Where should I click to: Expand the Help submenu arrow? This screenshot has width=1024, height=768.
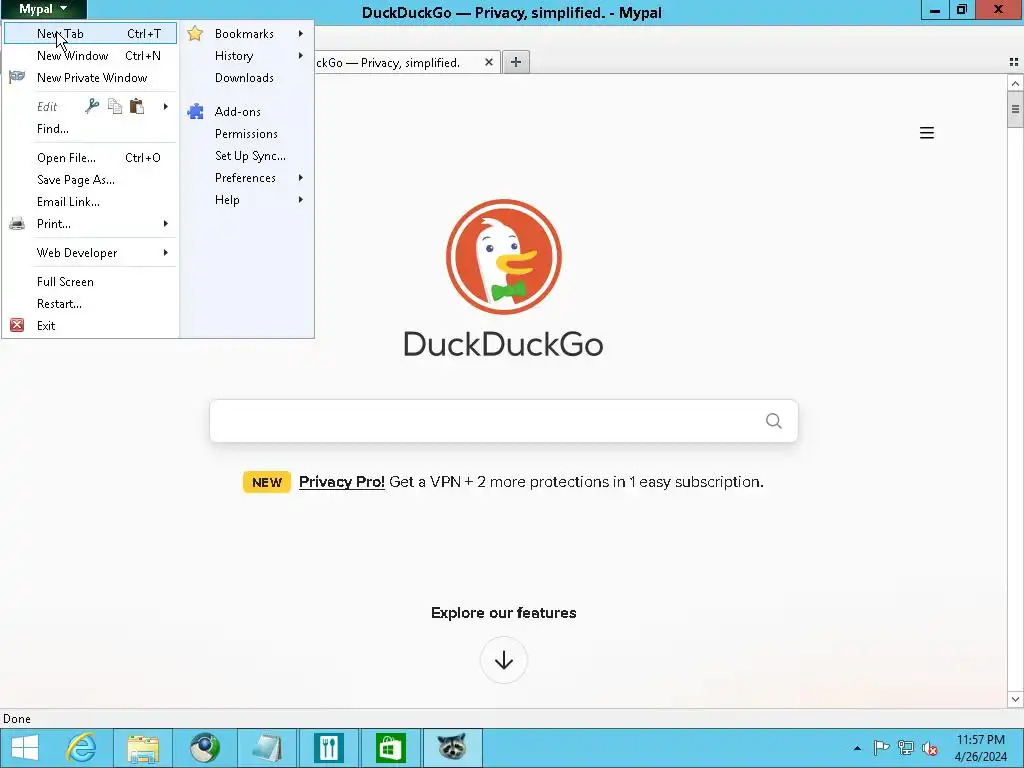[300, 200]
